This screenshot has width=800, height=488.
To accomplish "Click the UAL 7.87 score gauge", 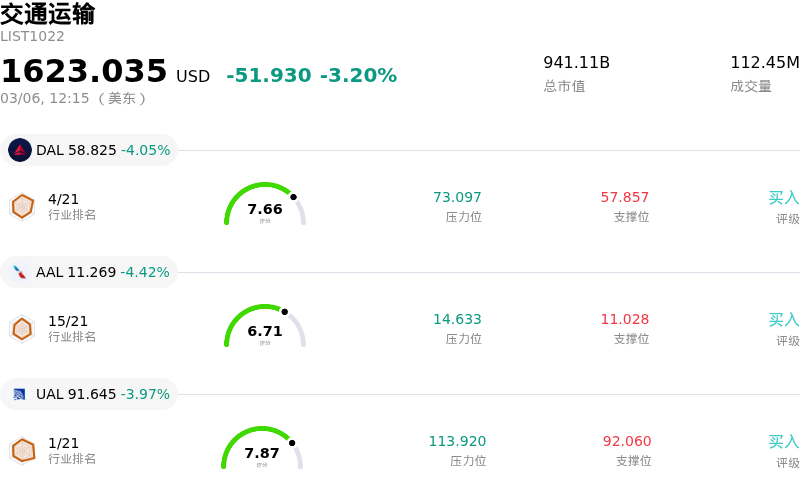I will click(x=262, y=450).
